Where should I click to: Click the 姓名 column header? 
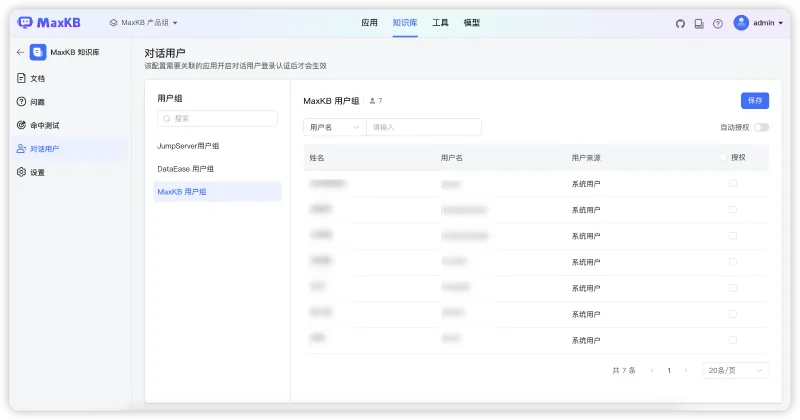317,158
